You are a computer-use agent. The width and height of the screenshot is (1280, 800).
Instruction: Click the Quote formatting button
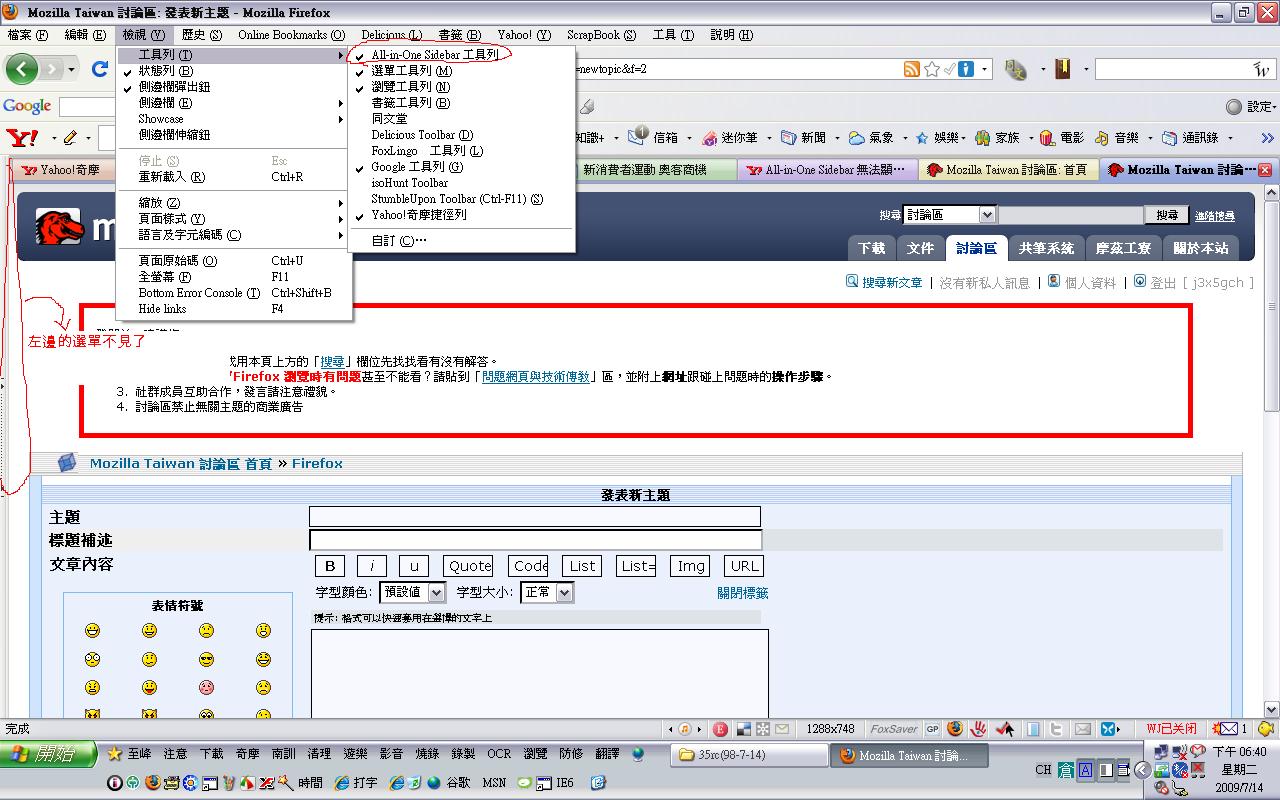468,566
